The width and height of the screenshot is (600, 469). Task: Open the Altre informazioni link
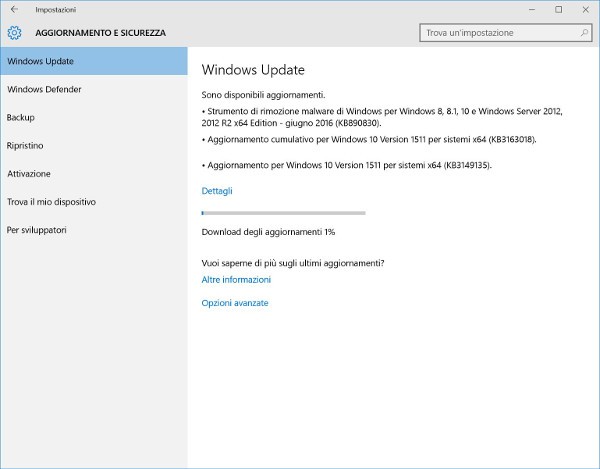tap(236, 280)
